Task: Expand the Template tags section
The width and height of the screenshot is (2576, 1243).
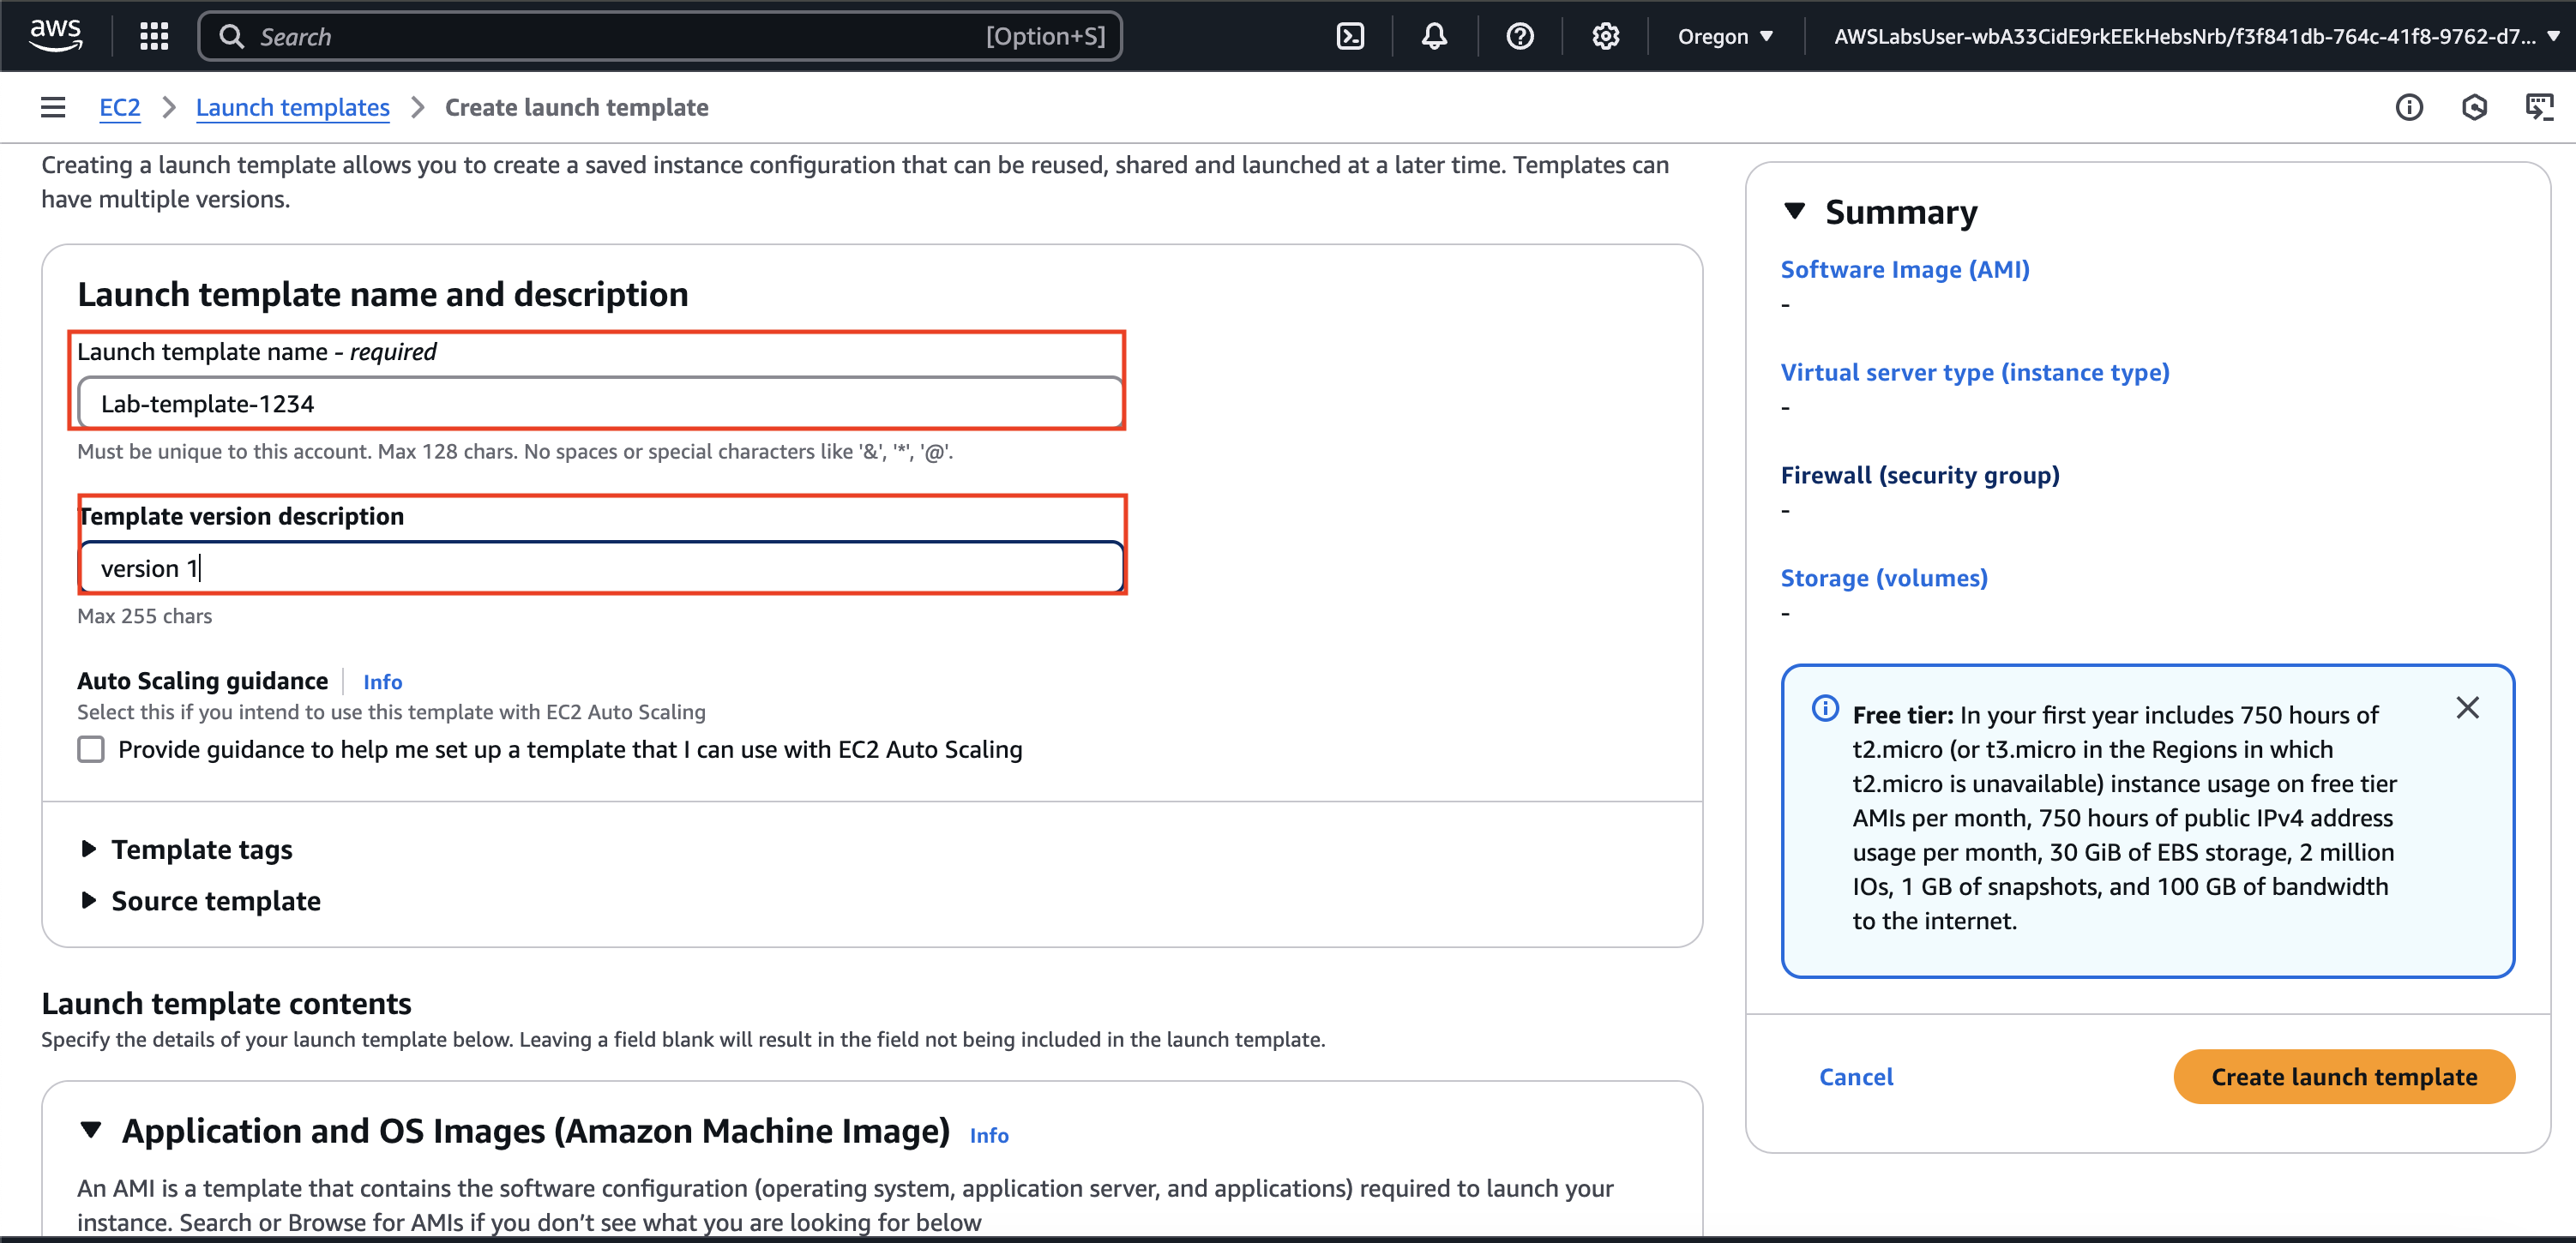Action: click(x=186, y=849)
